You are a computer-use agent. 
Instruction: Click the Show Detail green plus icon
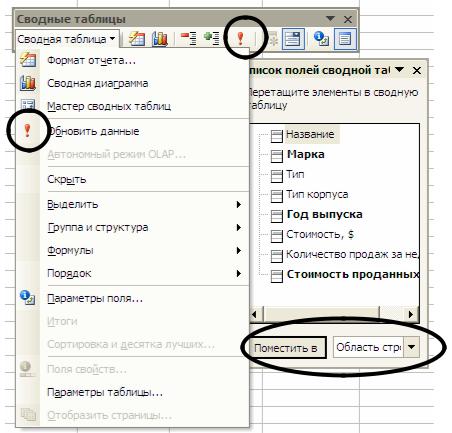(212, 39)
